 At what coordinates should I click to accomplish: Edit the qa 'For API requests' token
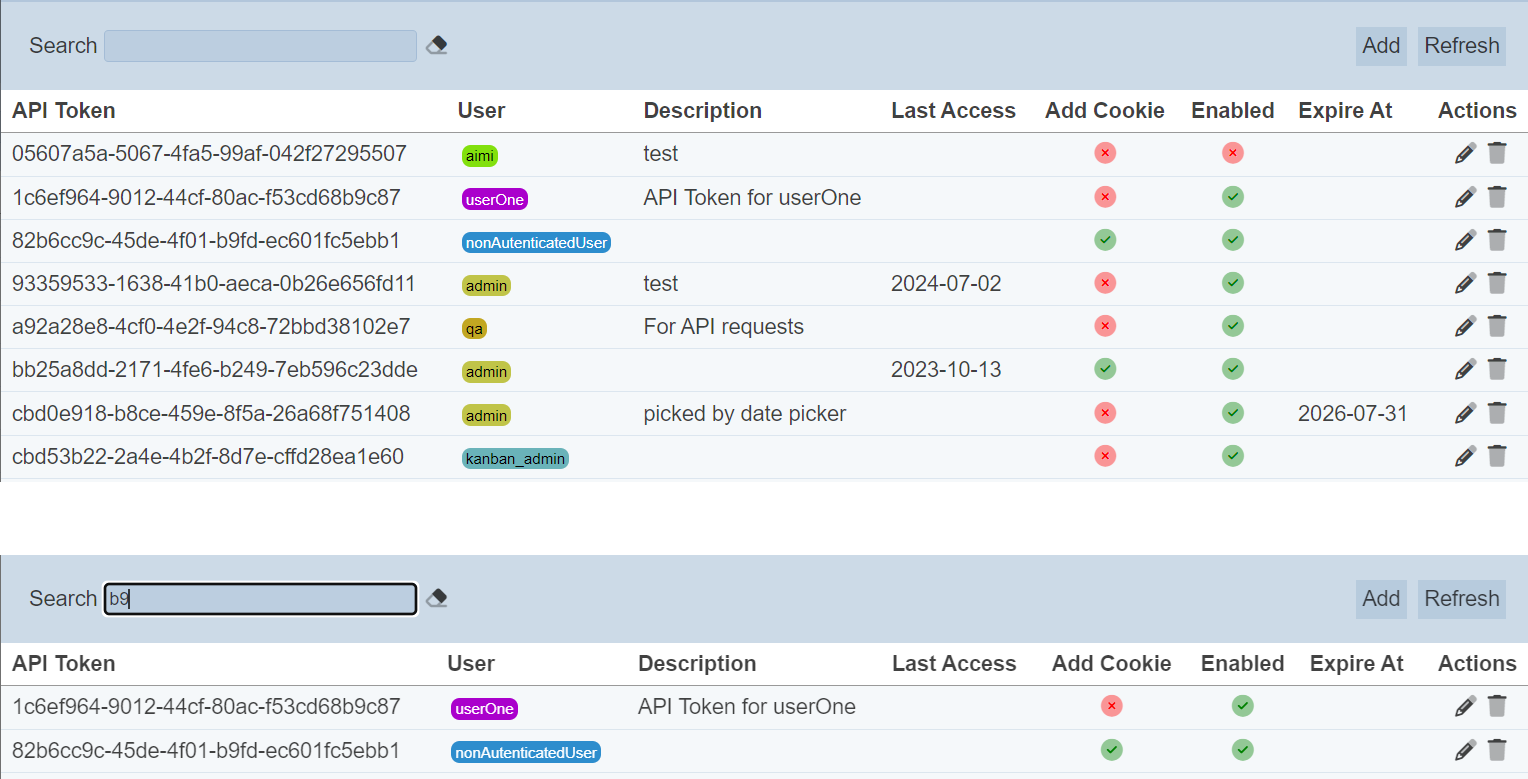[x=1465, y=326]
